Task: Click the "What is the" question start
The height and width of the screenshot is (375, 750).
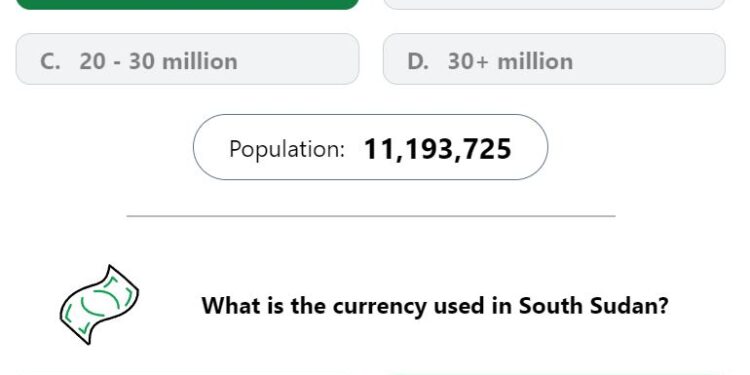Action: pos(258,305)
